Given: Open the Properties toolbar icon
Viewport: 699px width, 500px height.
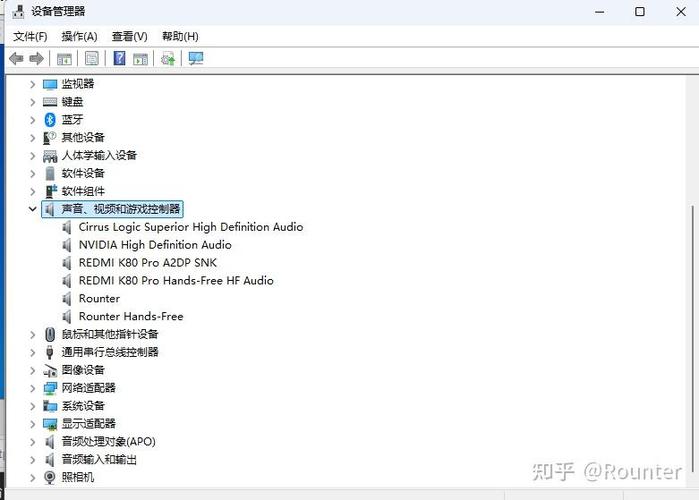Looking at the screenshot, I should tap(92, 58).
